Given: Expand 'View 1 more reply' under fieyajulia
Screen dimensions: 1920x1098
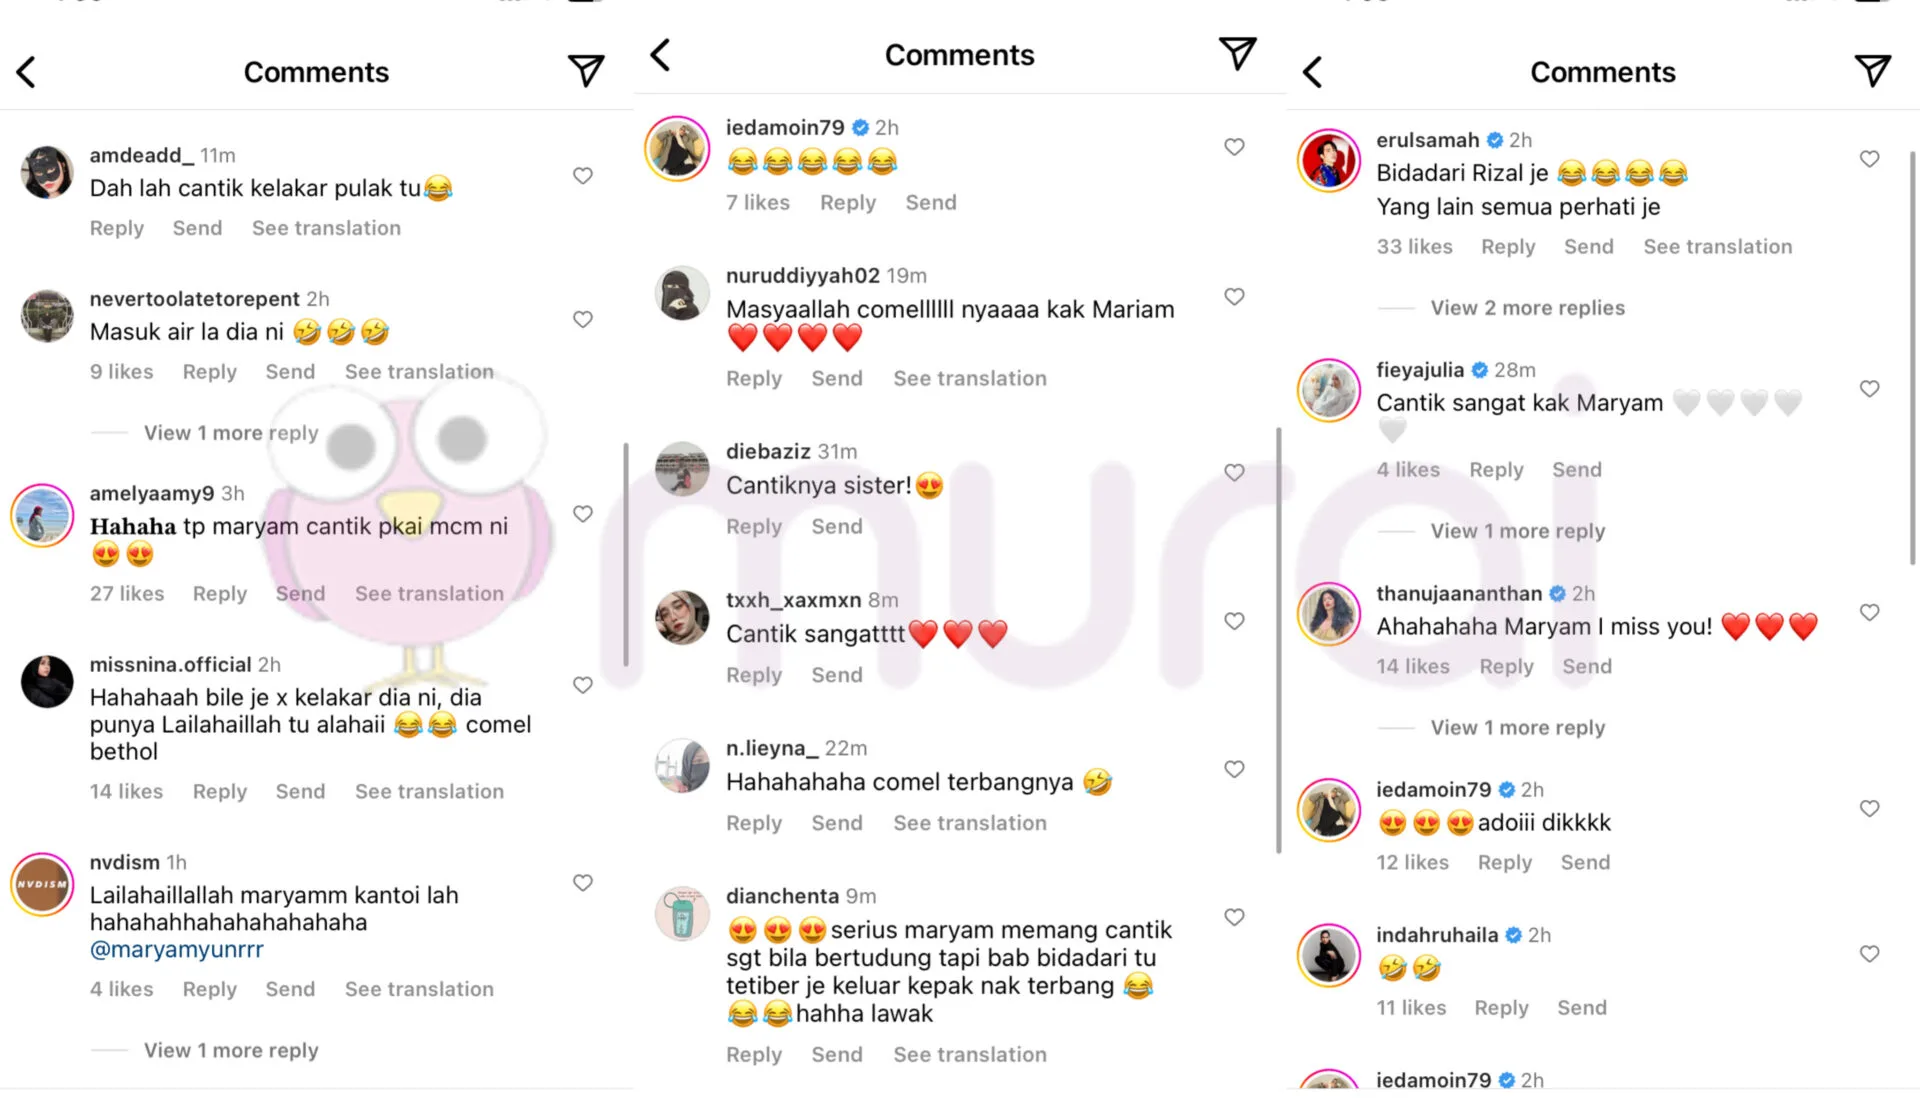Looking at the screenshot, I should coord(1517,531).
